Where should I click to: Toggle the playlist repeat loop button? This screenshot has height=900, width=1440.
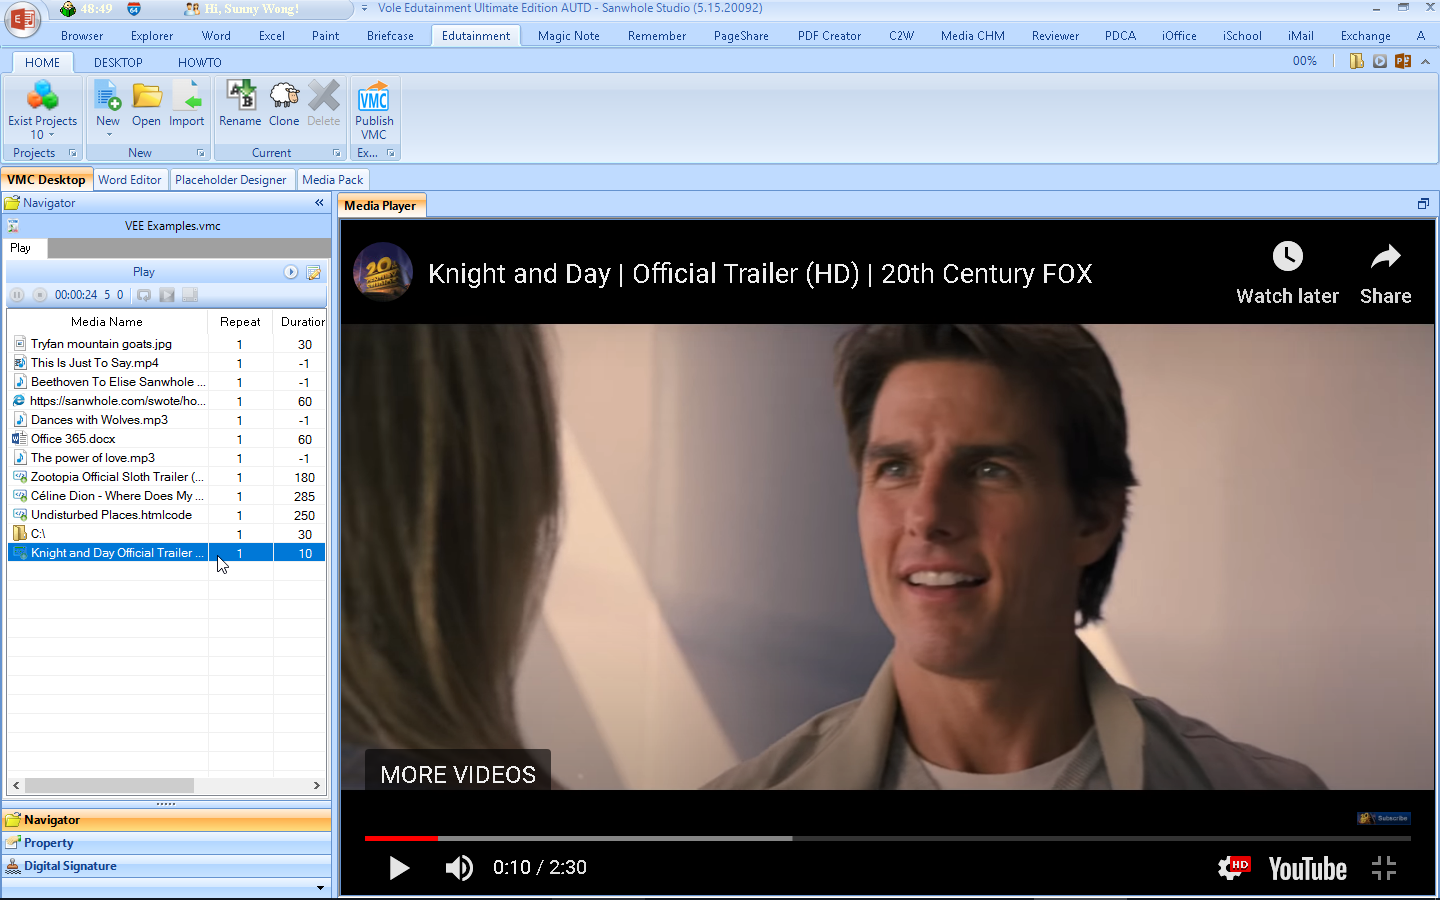(x=144, y=295)
